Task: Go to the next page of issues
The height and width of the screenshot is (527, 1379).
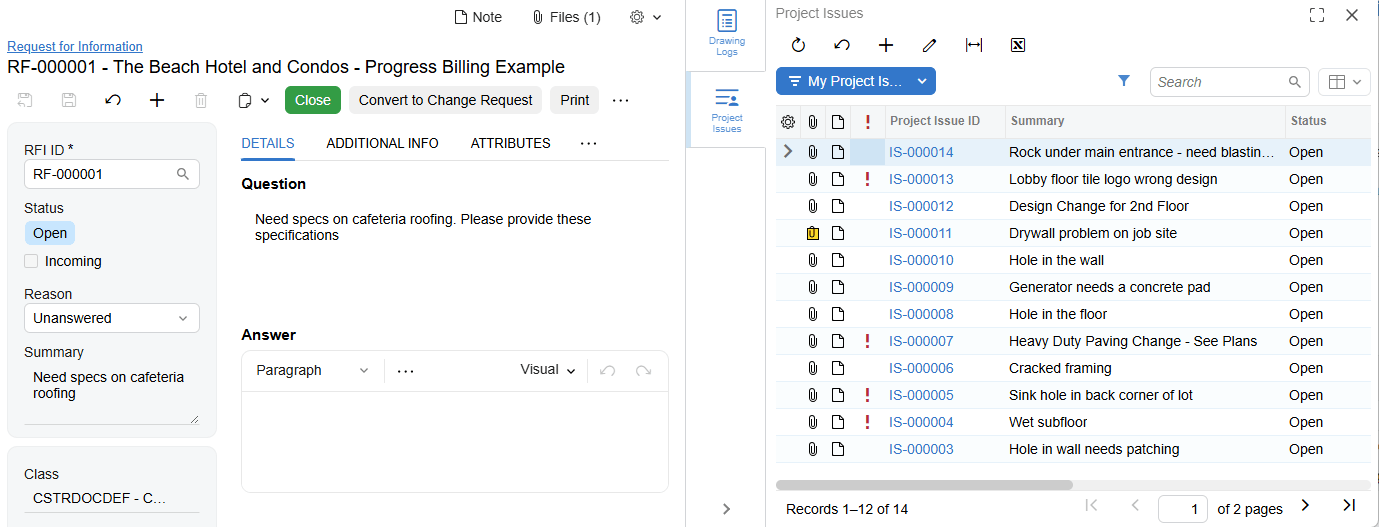Action: 1304,506
